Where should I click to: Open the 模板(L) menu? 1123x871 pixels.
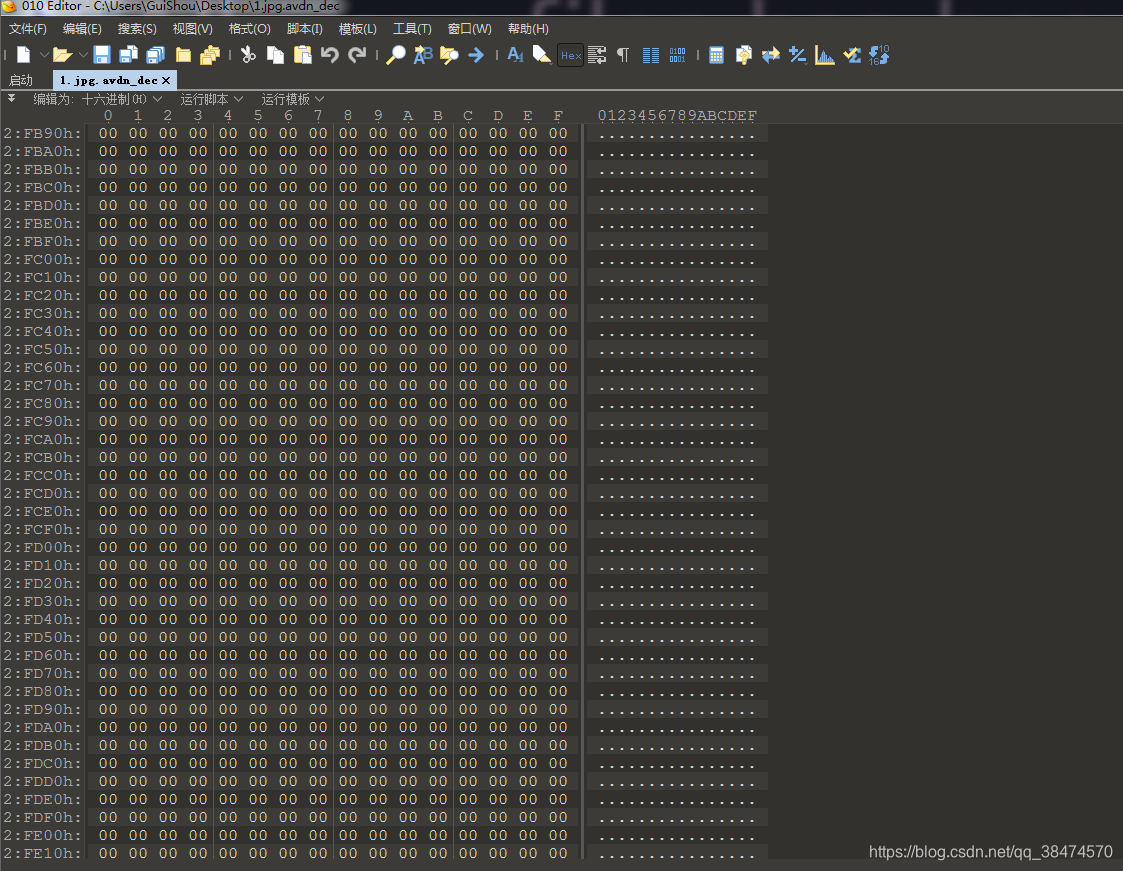(x=357, y=29)
